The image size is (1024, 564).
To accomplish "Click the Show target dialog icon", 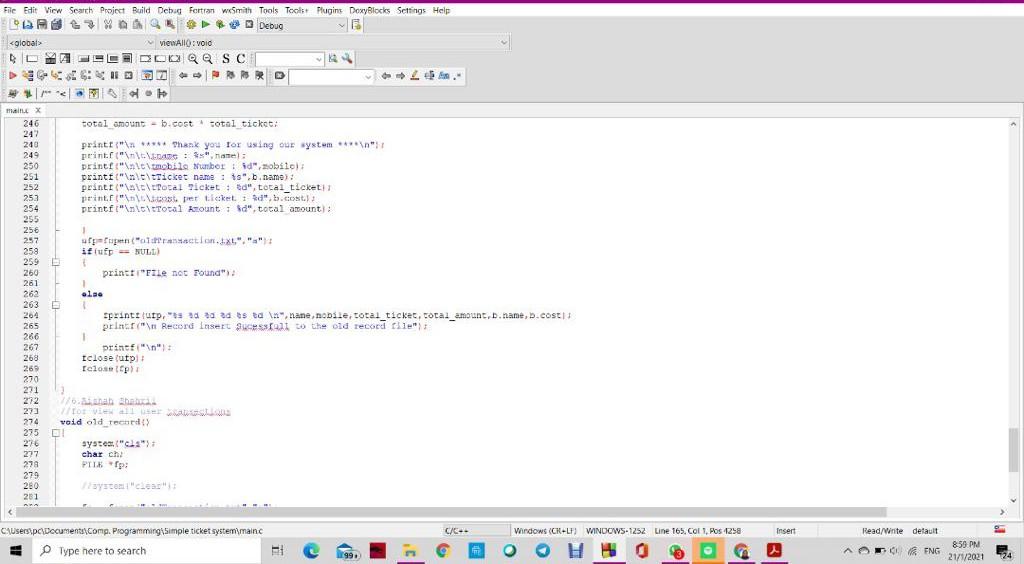I will tap(356, 25).
